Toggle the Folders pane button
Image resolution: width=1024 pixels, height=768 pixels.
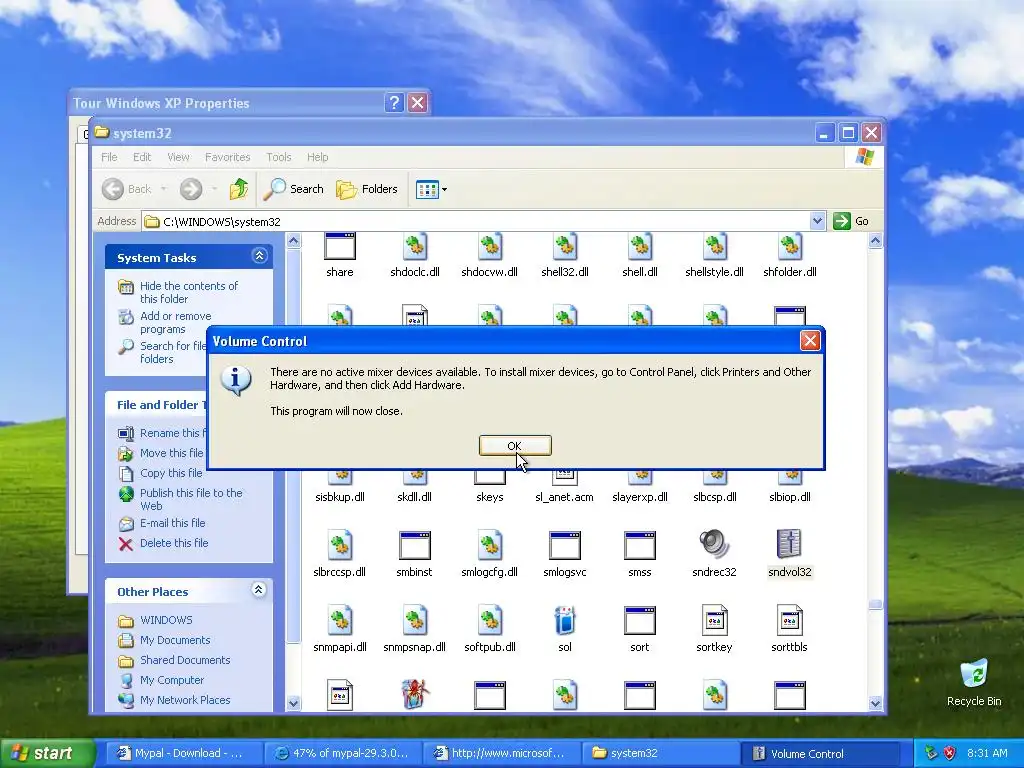[367, 189]
